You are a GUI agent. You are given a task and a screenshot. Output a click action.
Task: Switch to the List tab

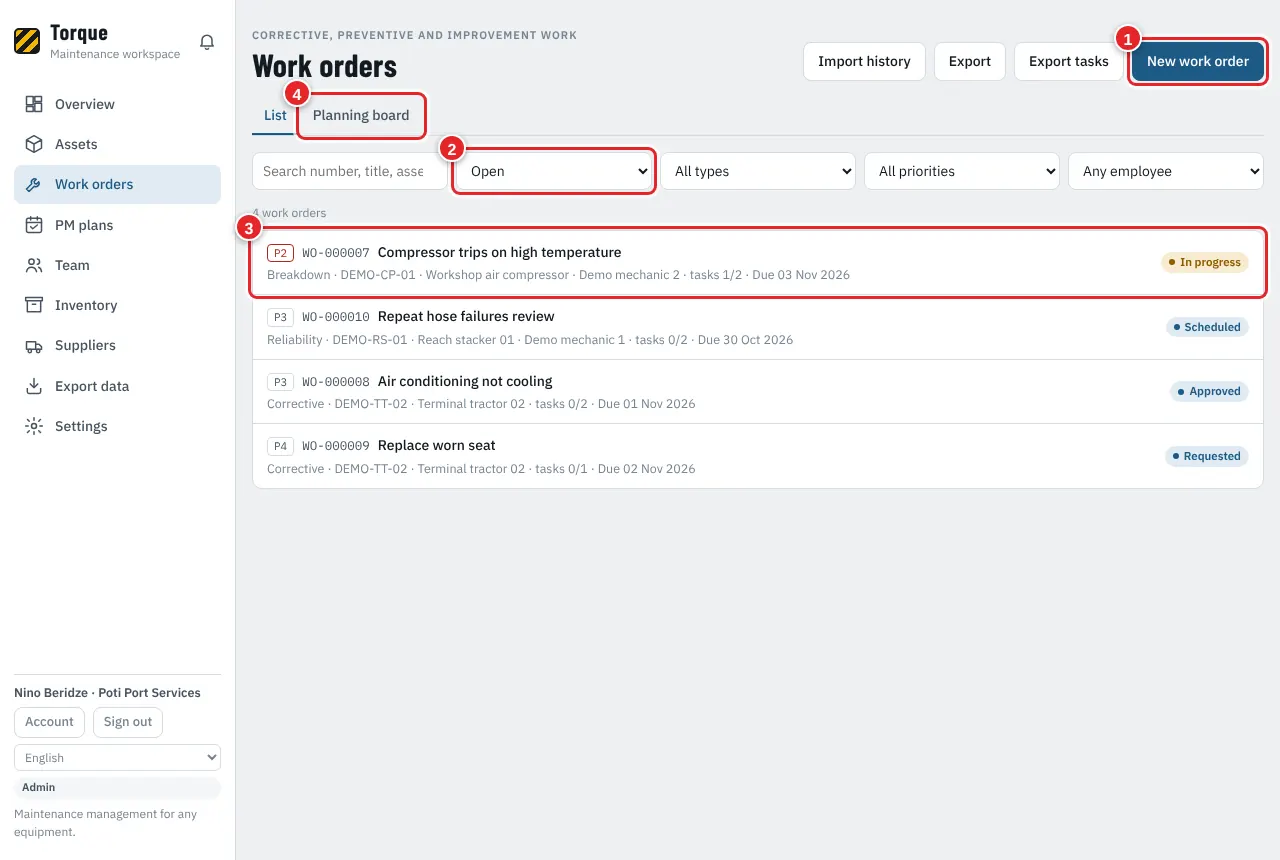pyautogui.click(x=275, y=115)
